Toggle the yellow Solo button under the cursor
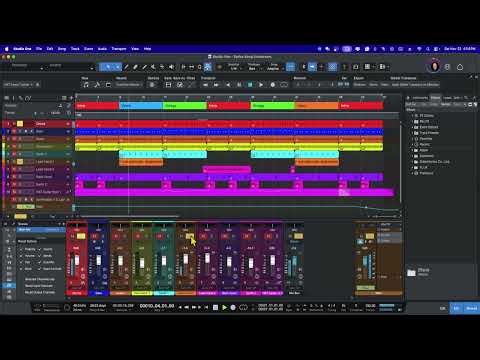 [190, 236]
